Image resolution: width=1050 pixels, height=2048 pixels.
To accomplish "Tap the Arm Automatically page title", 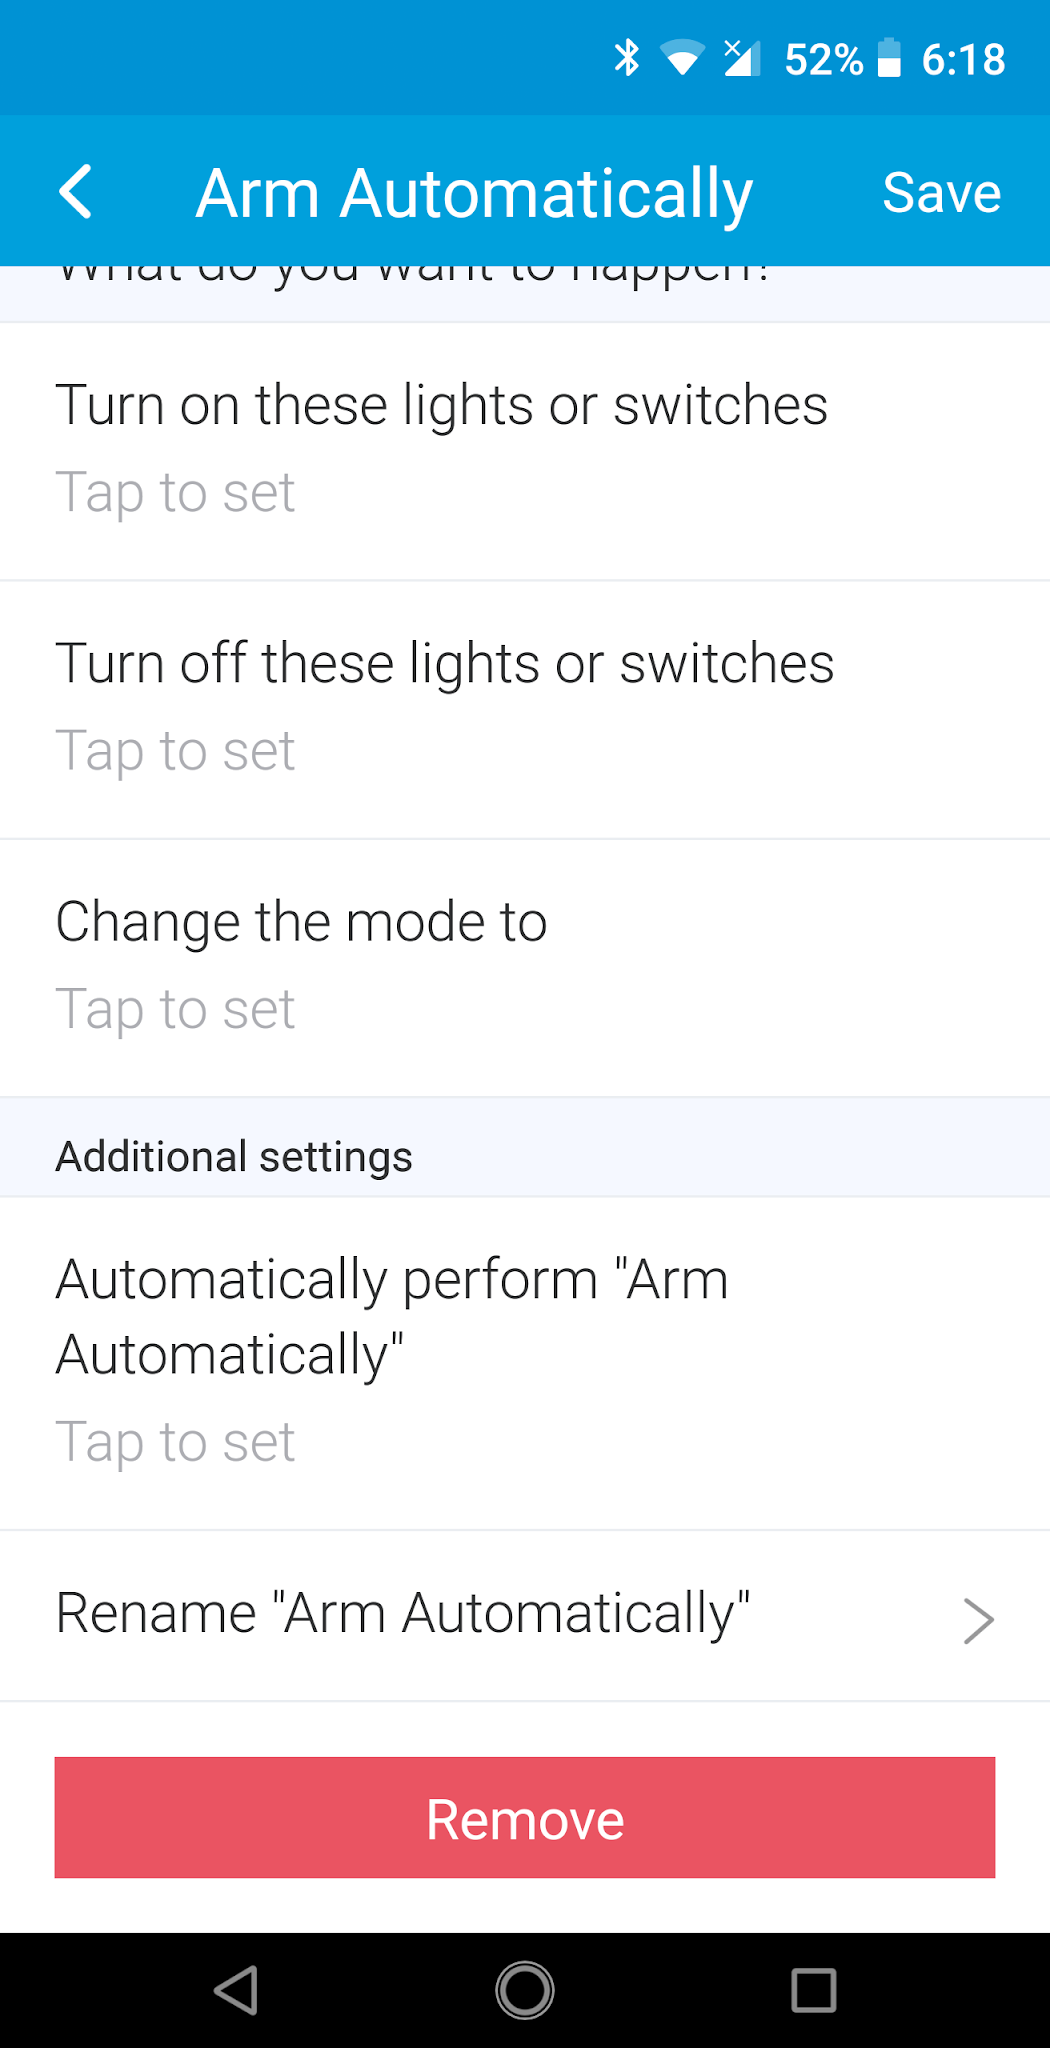I will [x=474, y=192].
